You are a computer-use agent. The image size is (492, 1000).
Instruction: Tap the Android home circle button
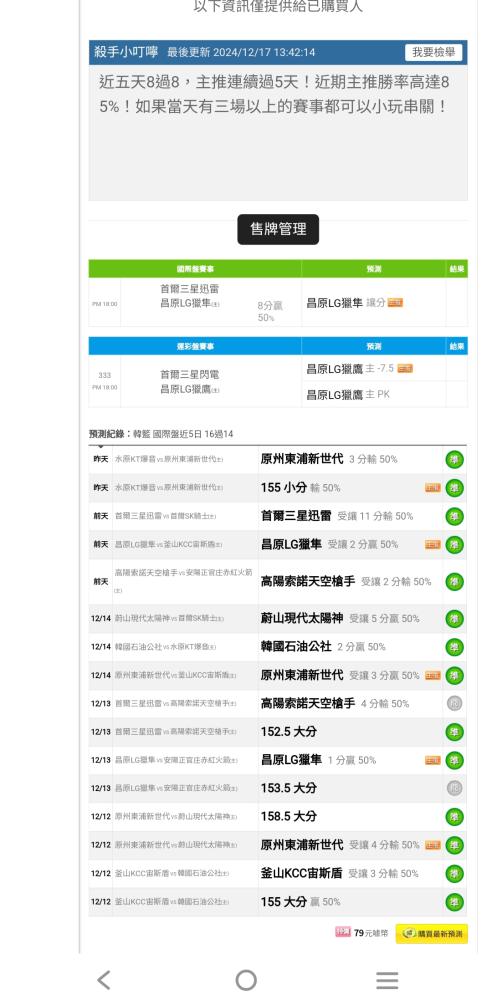click(x=246, y=980)
